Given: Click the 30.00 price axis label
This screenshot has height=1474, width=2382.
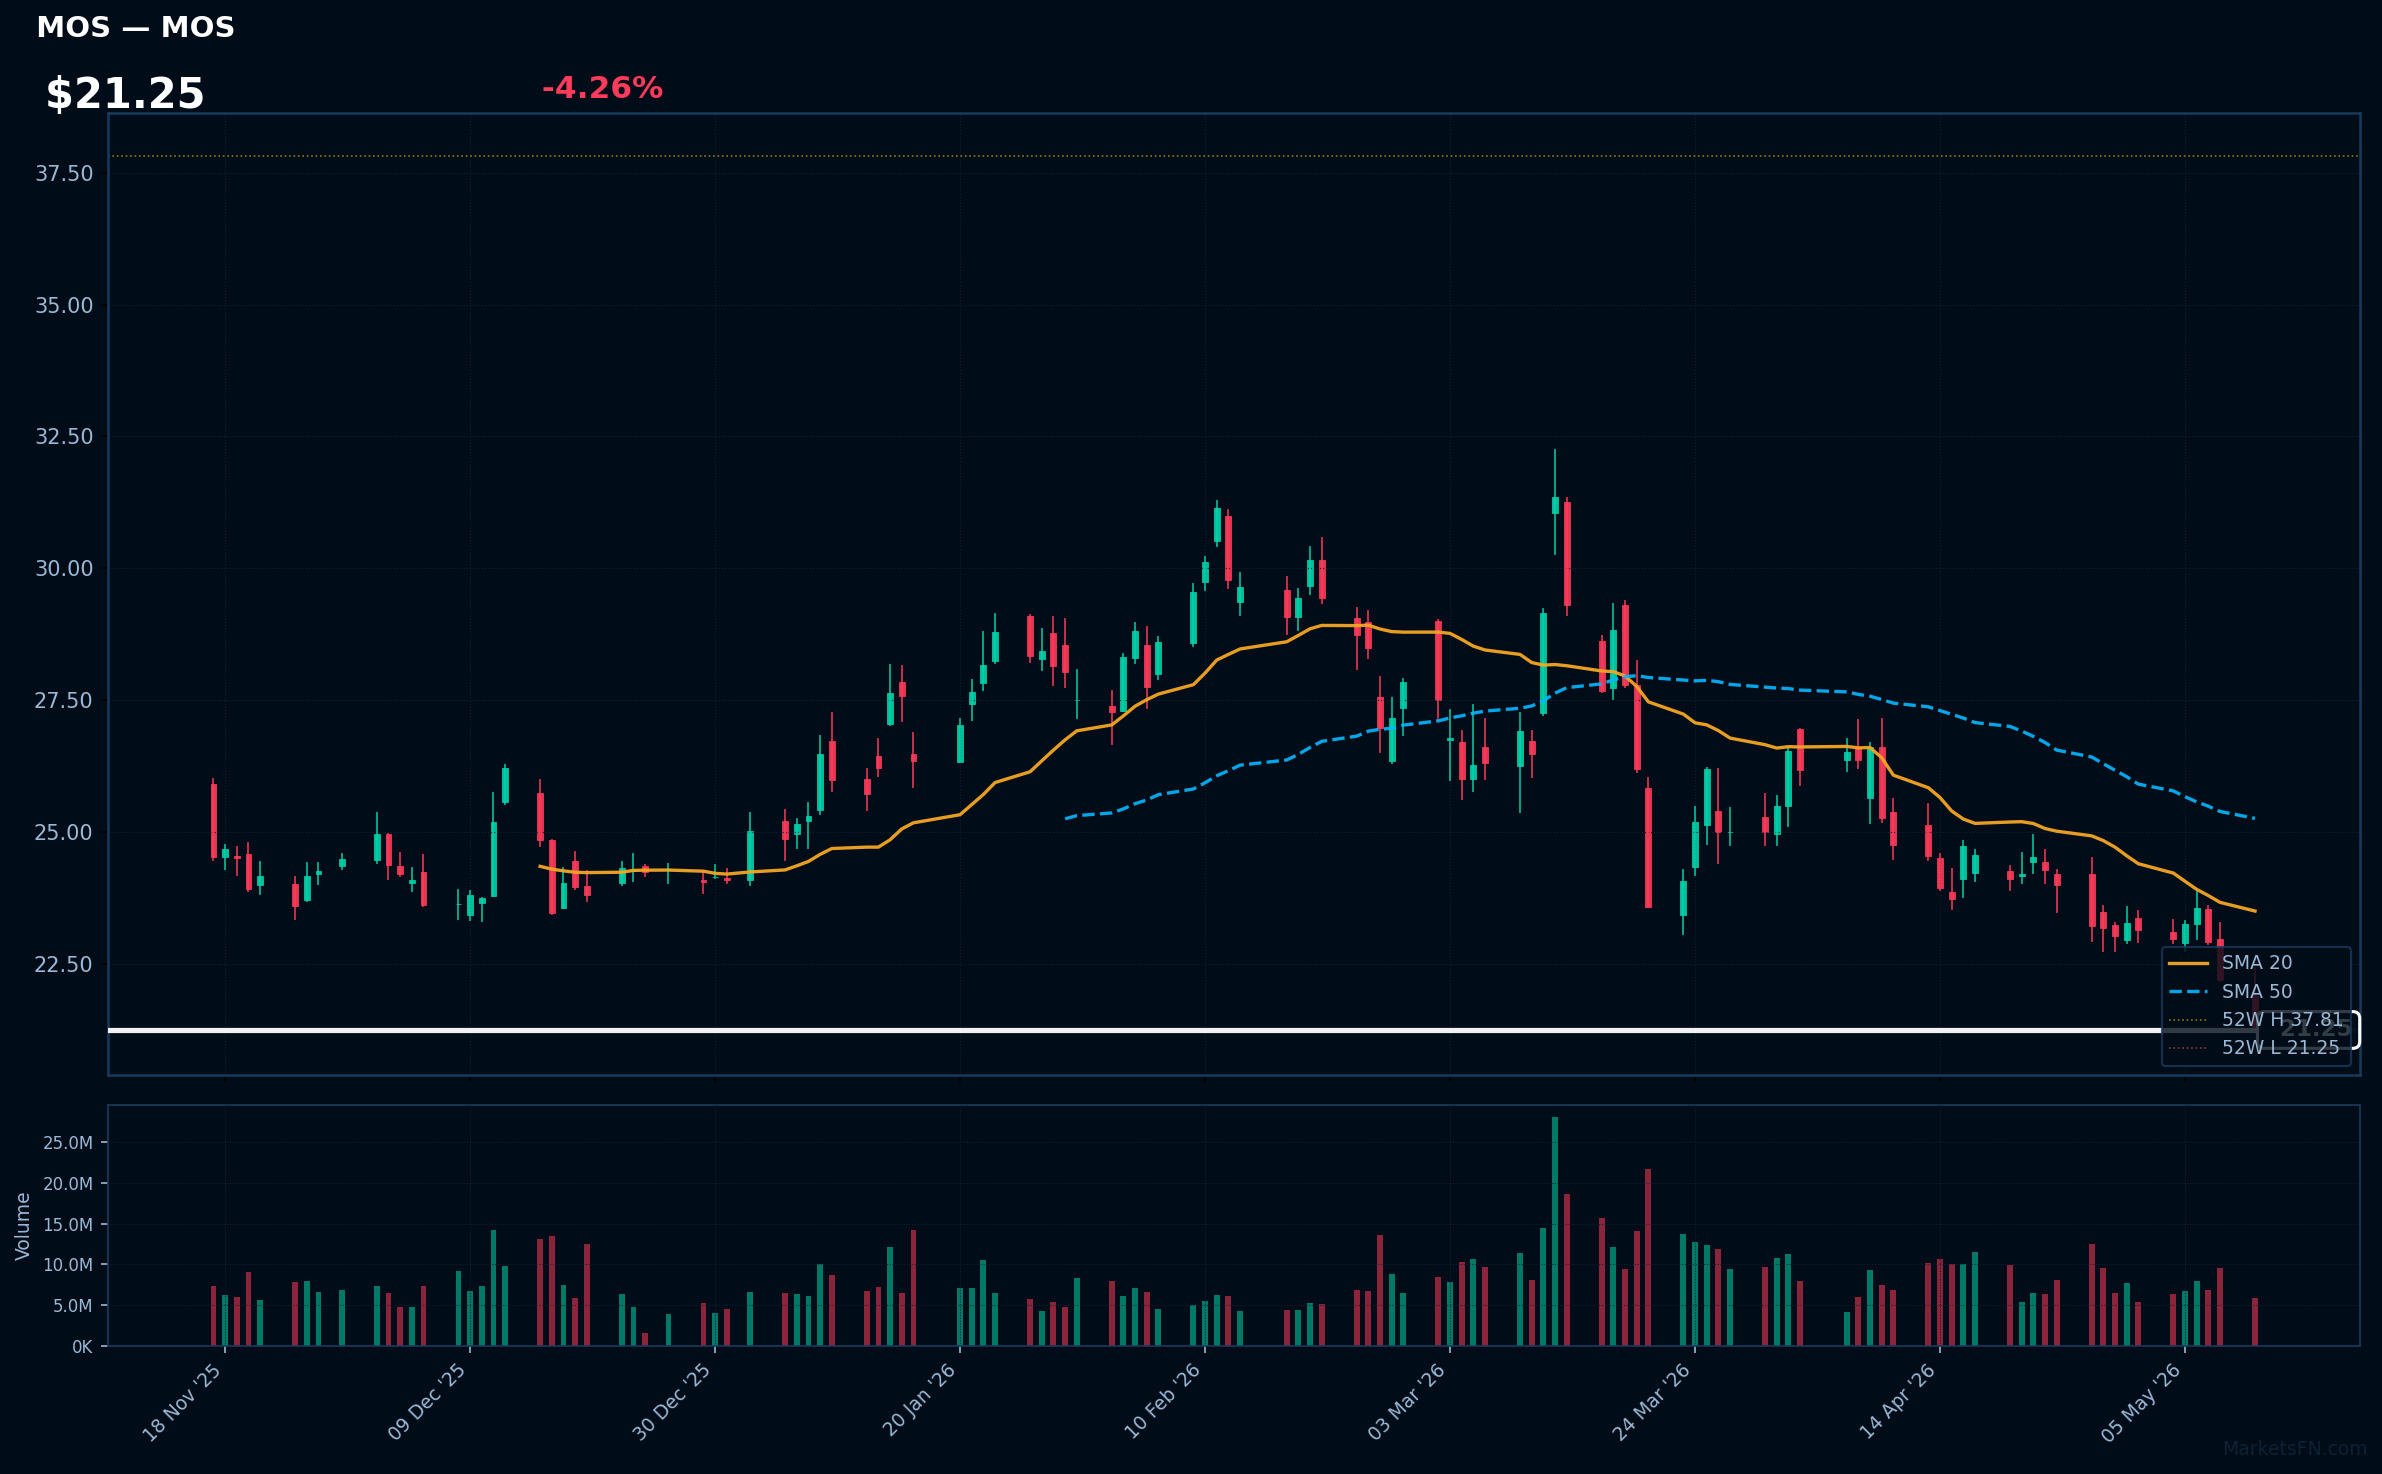Looking at the screenshot, I should pos(64,569).
